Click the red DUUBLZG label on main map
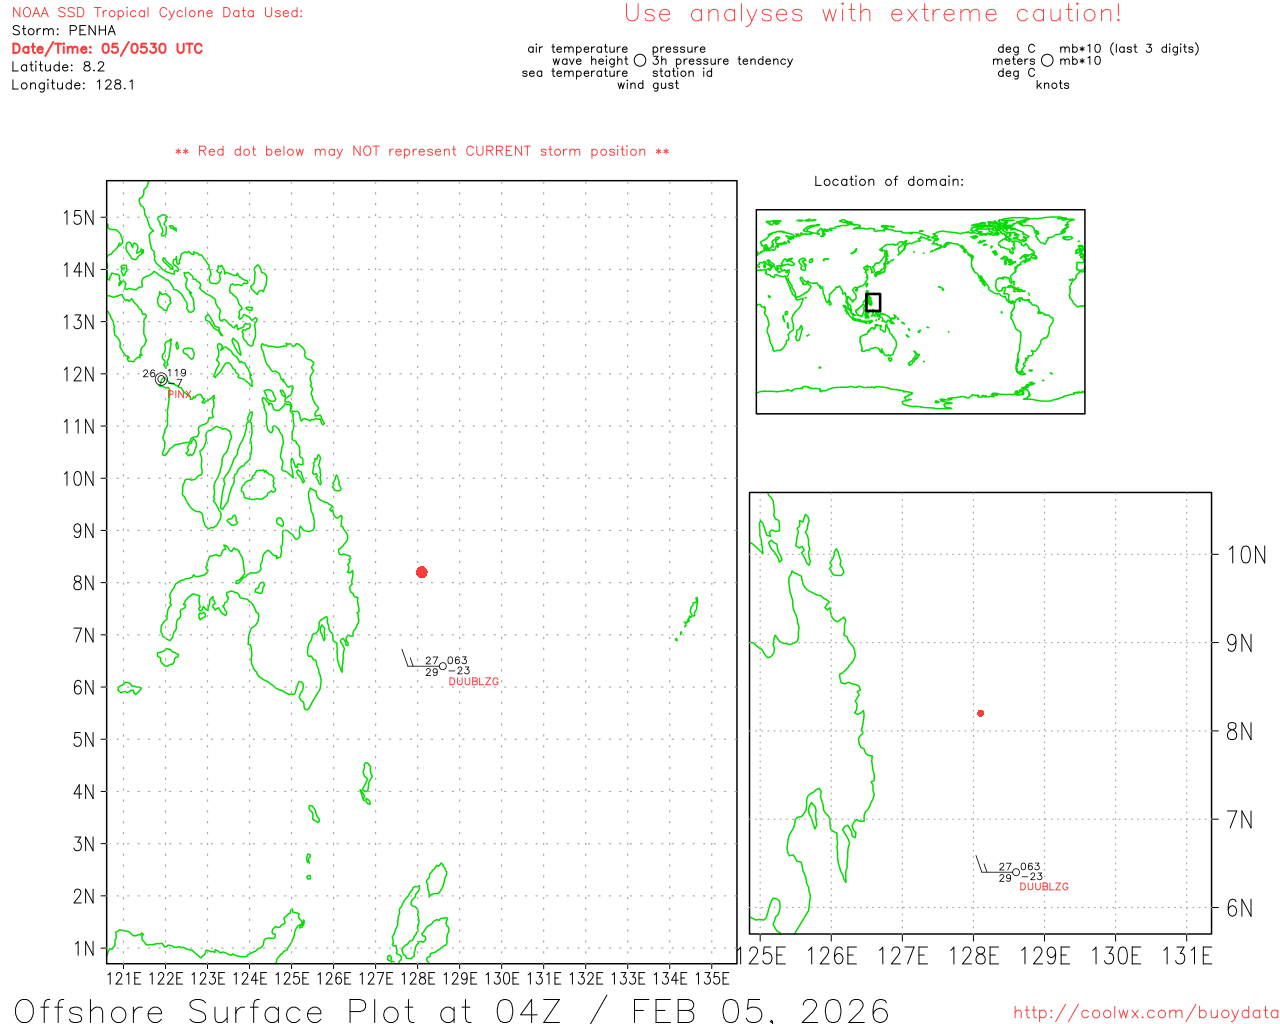The width and height of the screenshot is (1280, 1024). (x=473, y=682)
